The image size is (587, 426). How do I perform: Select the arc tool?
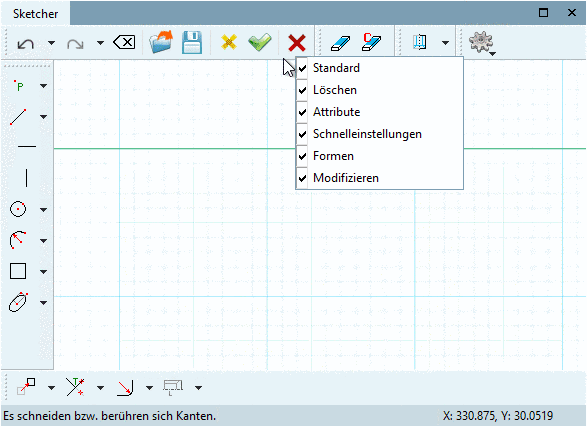point(17,240)
